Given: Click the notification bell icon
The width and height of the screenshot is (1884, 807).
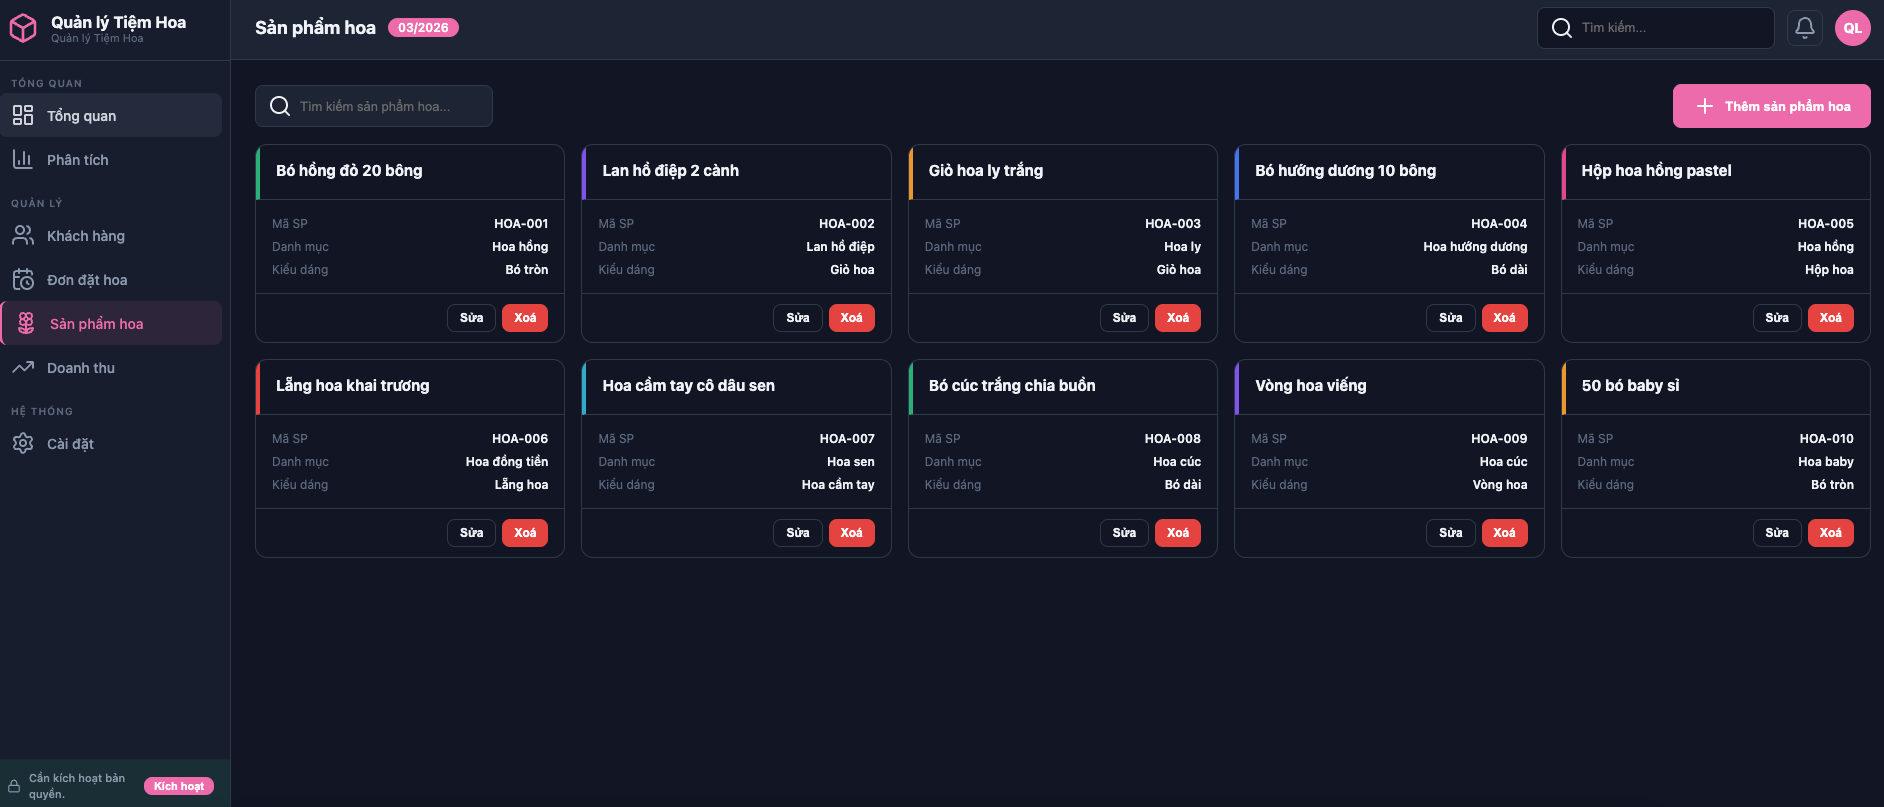Looking at the screenshot, I should [1804, 28].
